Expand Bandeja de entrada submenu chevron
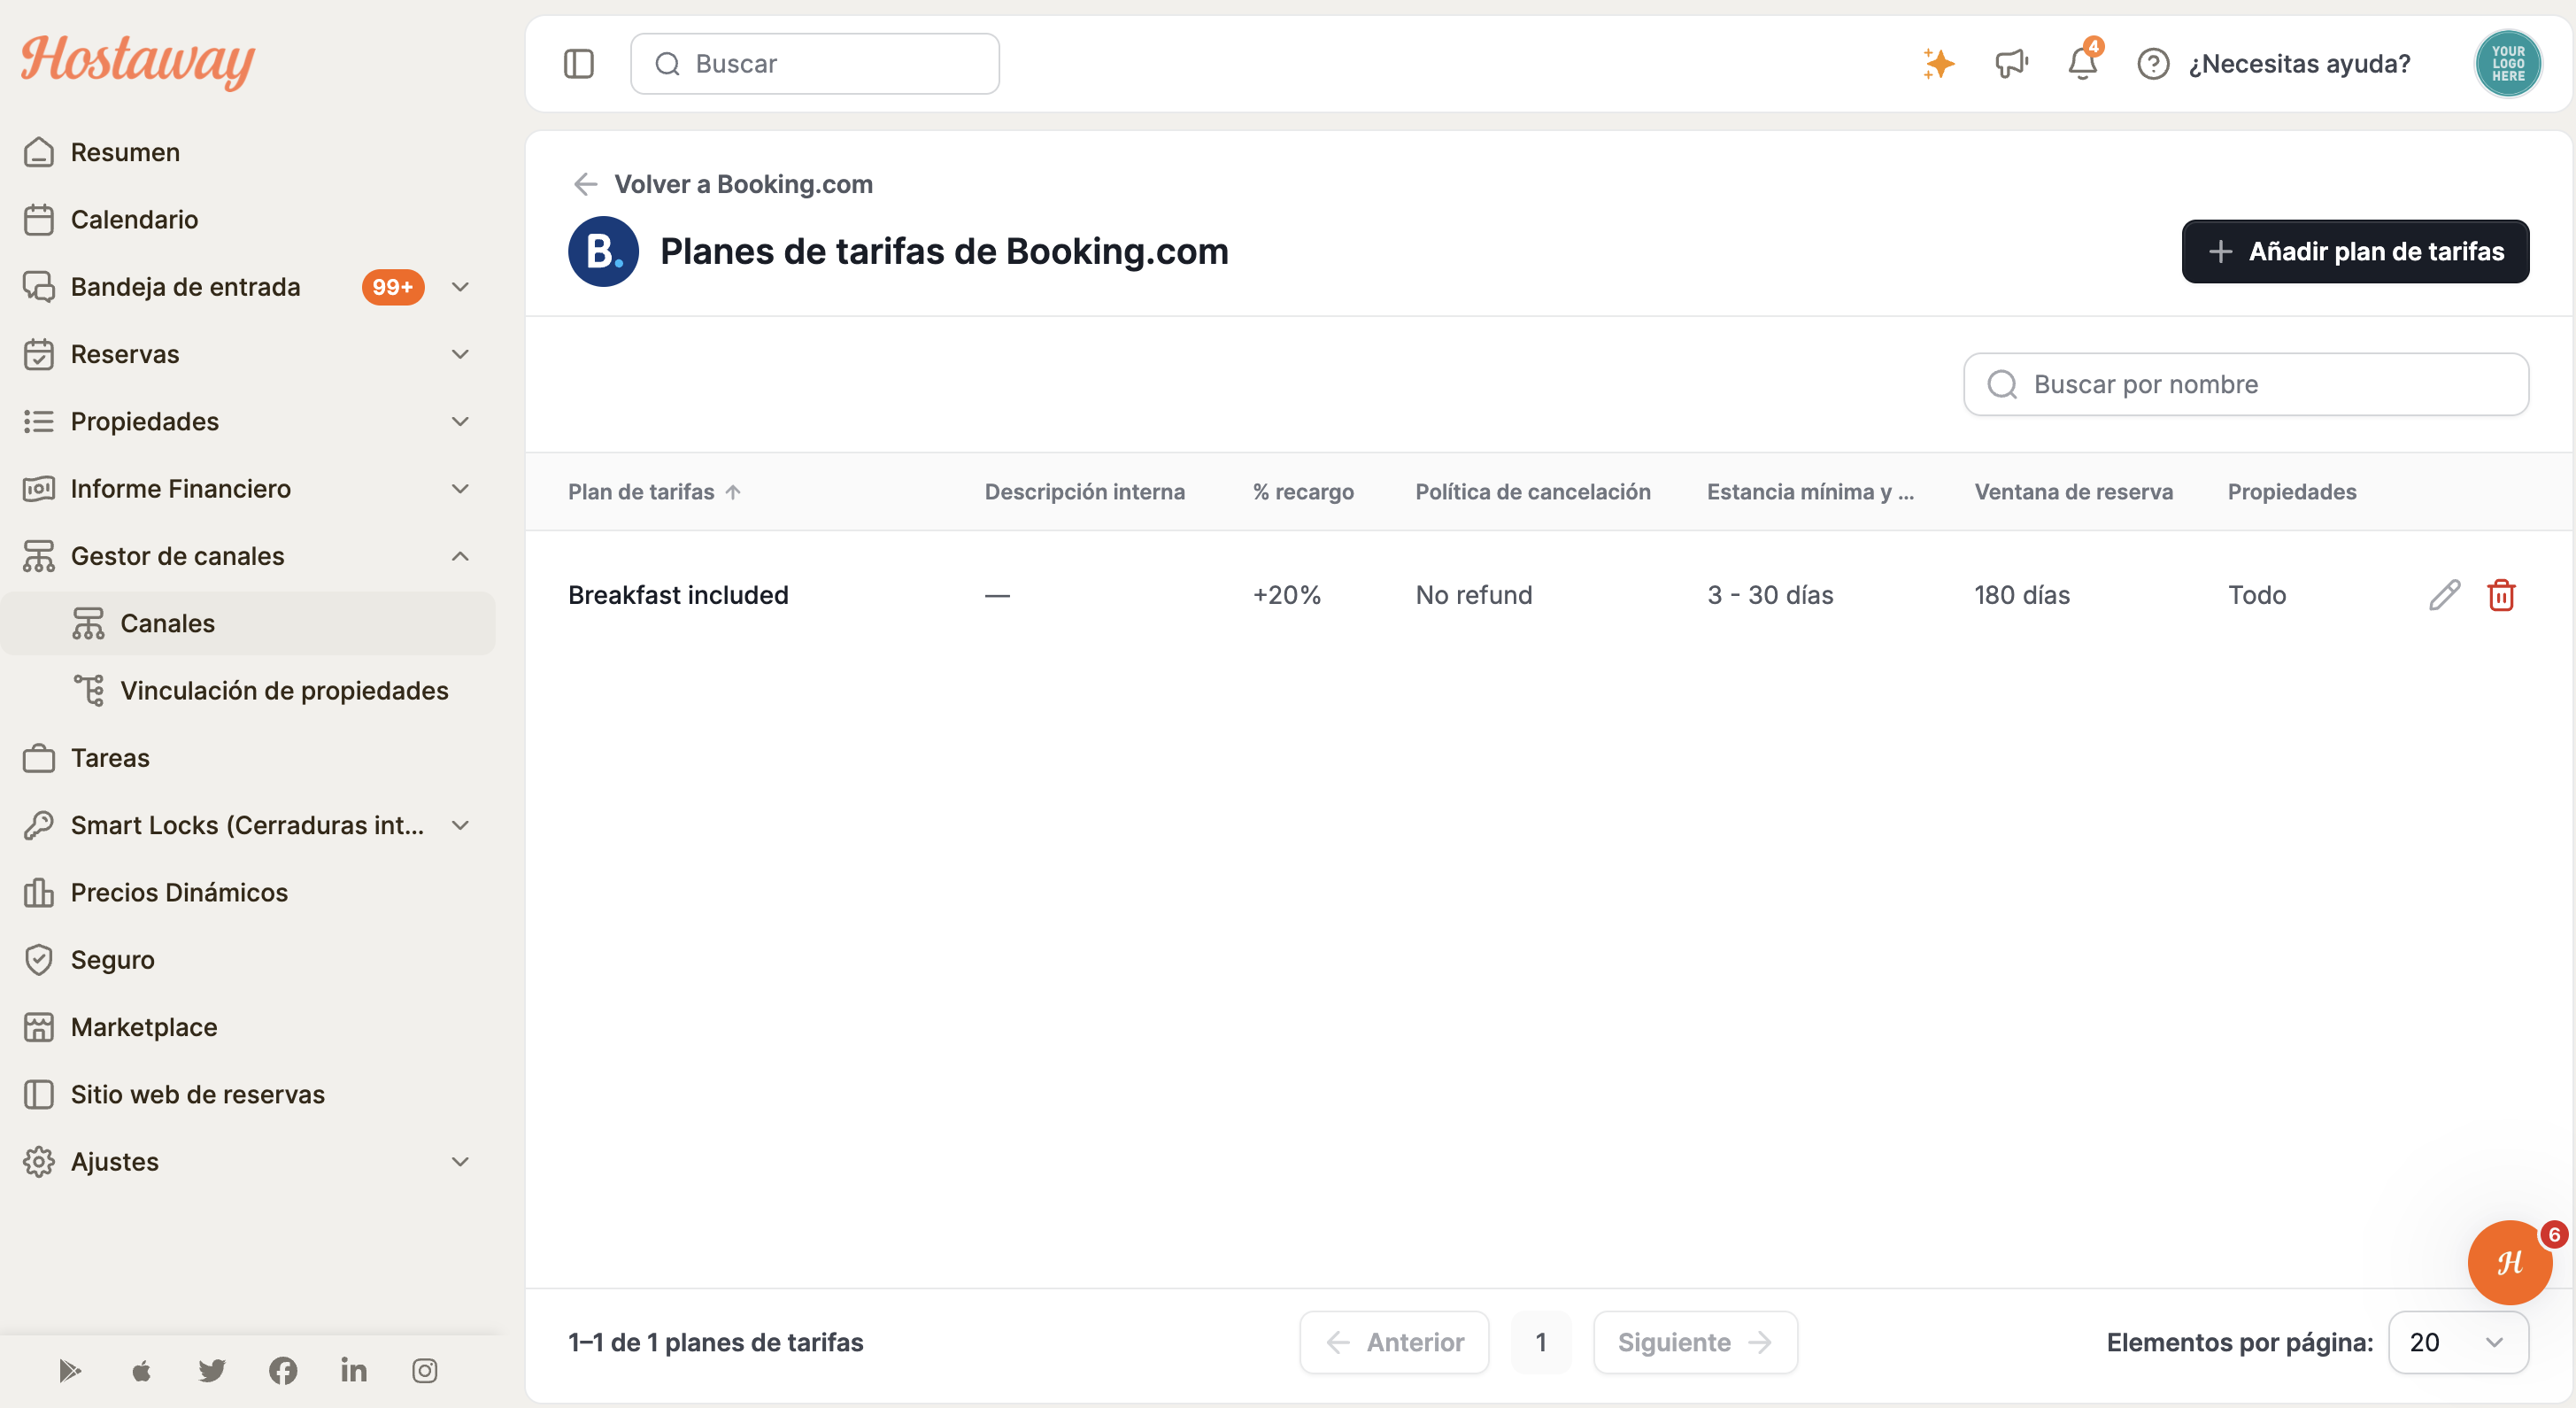Screen dimensions: 2576x1408 [460, 287]
